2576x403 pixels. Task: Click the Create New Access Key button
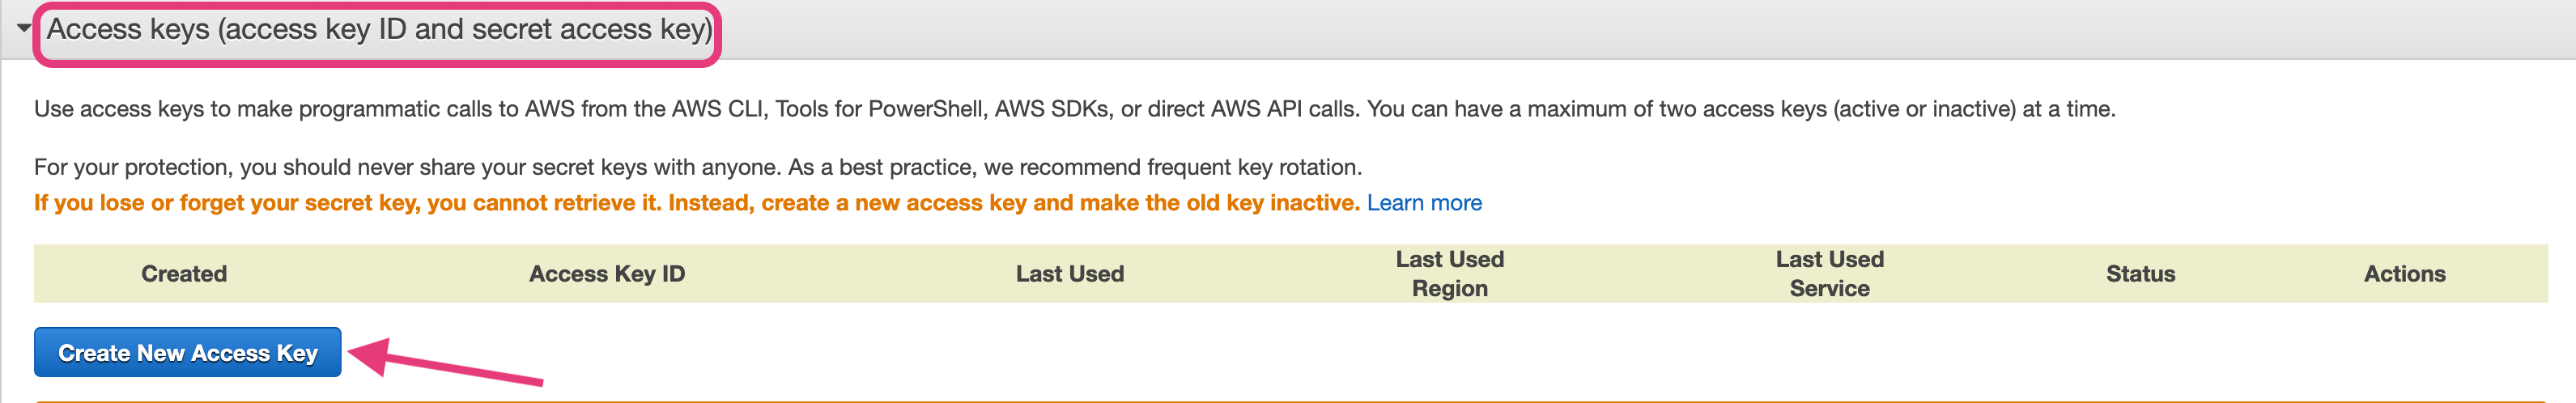pyautogui.click(x=187, y=352)
